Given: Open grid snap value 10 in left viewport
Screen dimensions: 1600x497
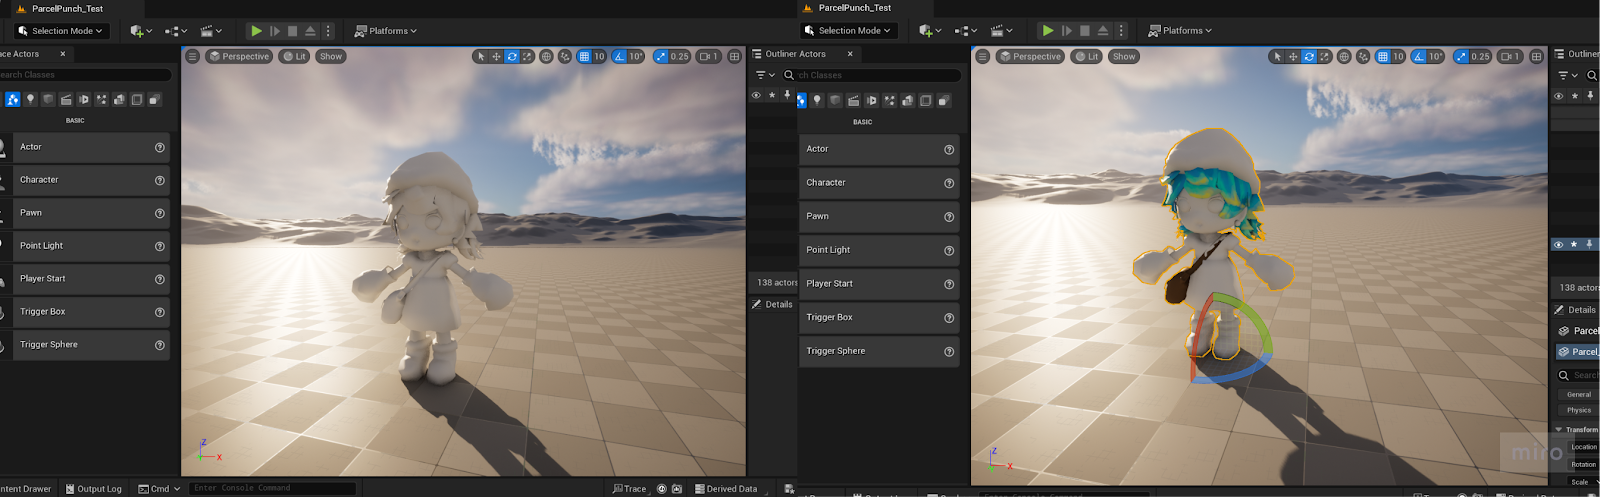Looking at the screenshot, I should click(599, 57).
